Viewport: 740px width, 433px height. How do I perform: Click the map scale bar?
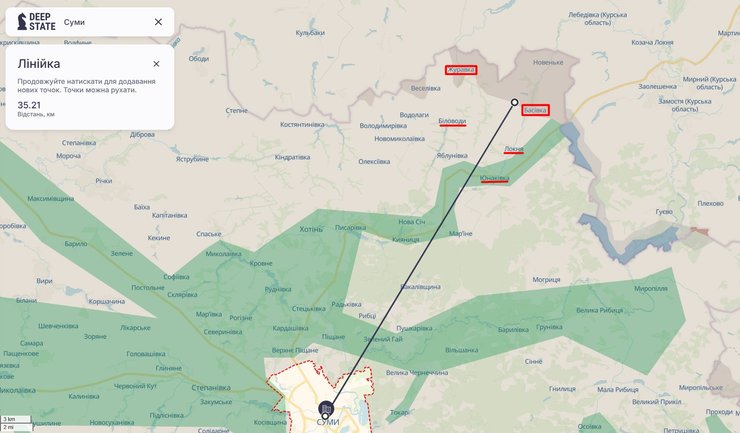coord(16,423)
